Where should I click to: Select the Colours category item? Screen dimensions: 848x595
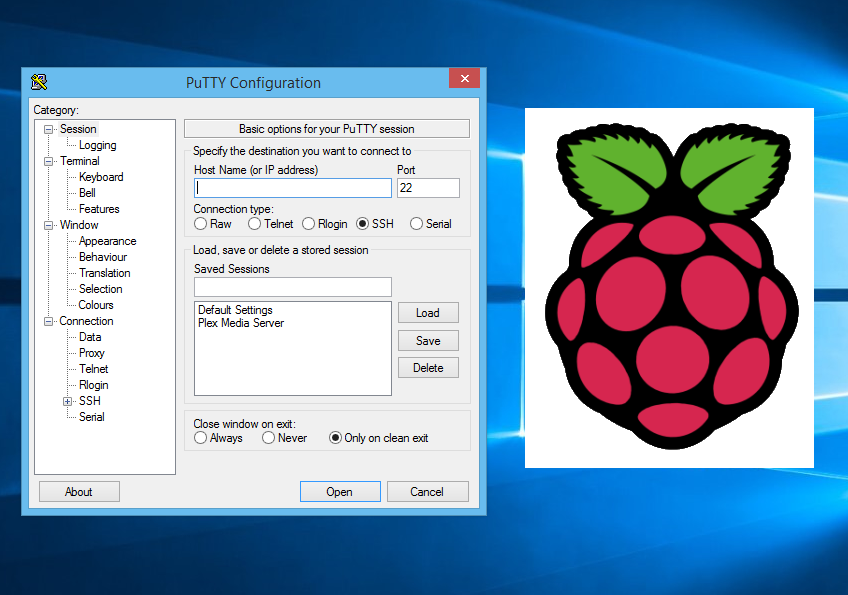96,305
